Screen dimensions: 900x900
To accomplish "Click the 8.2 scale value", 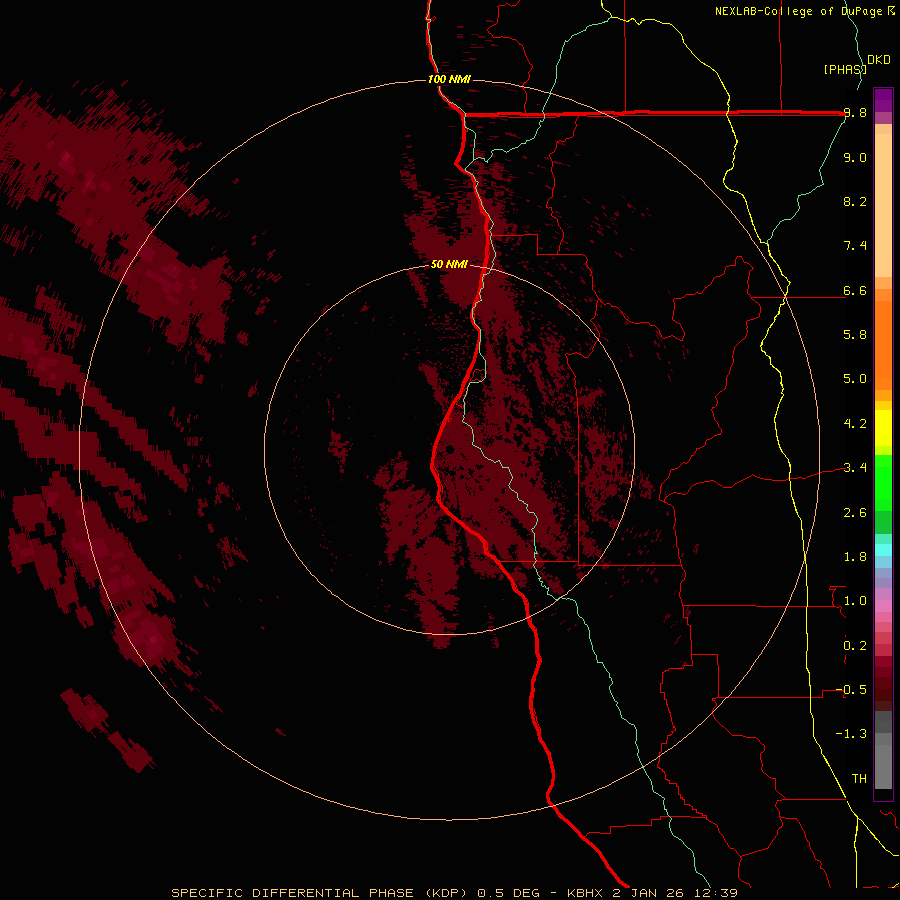I will [855, 201].
